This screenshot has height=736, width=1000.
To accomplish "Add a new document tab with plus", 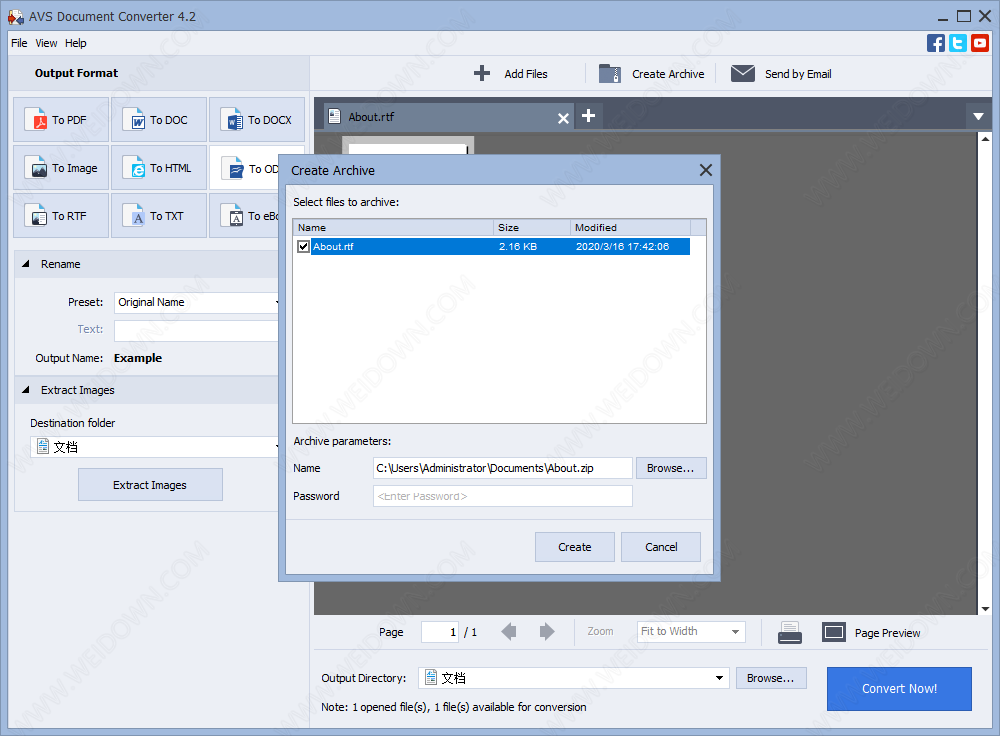I will coord(589,115).
